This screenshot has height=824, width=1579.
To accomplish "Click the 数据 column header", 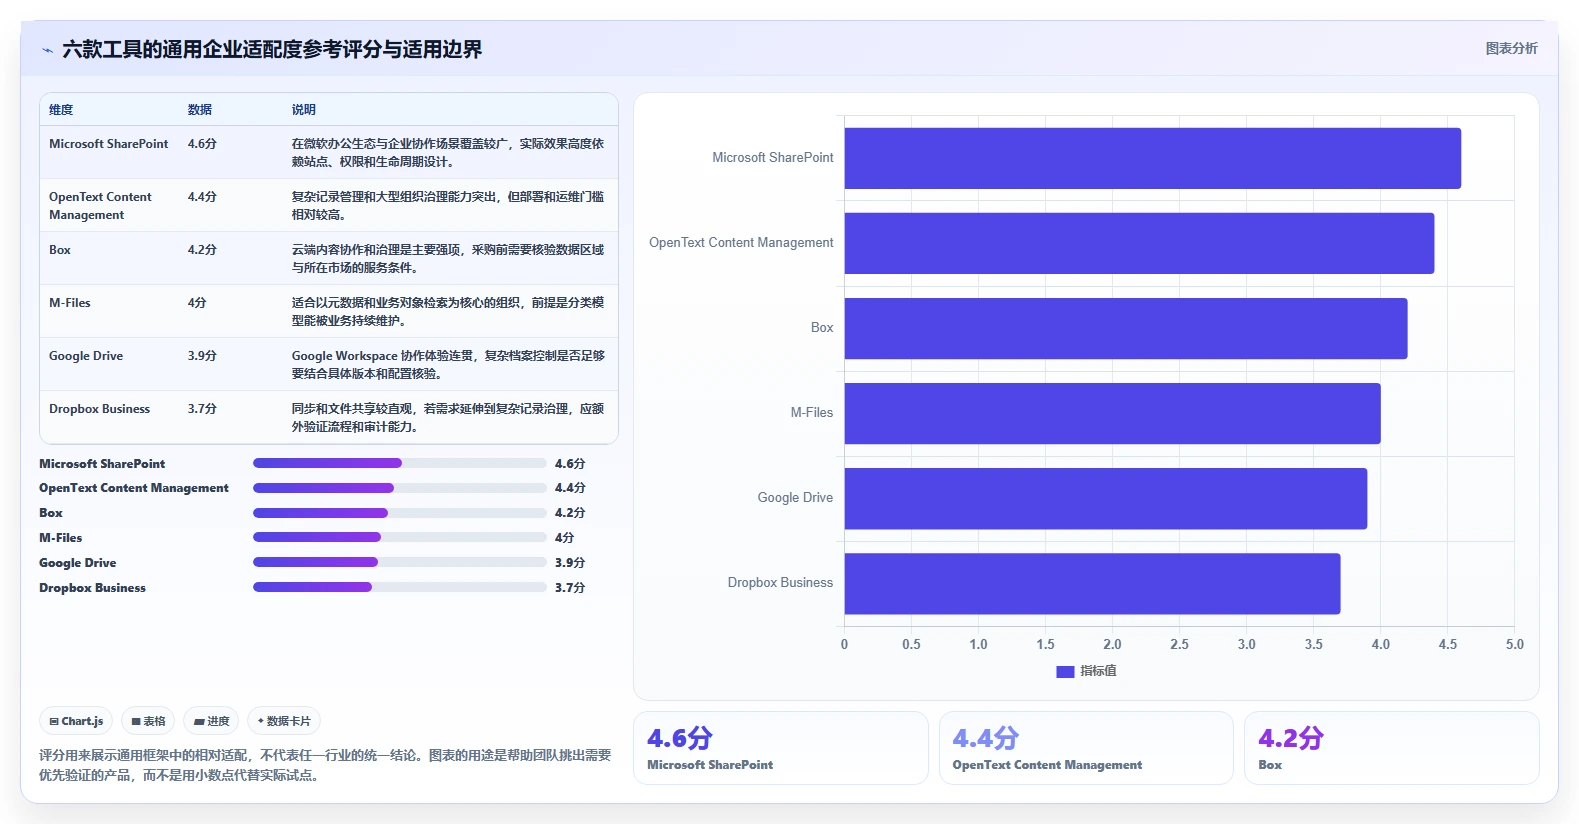I will click(x=200, y=110).
